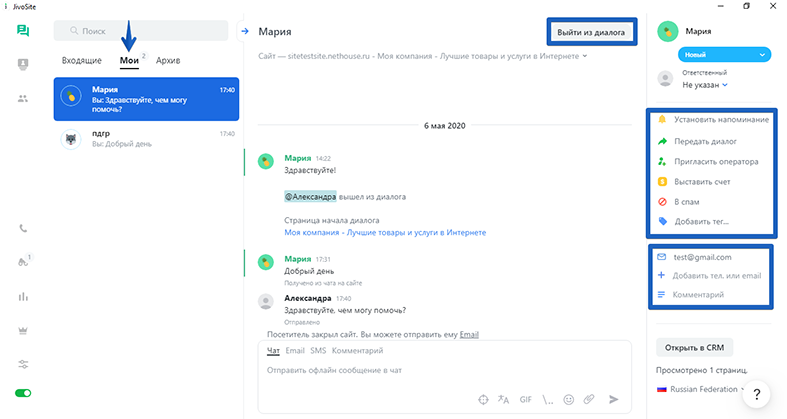Viewport: 787px width, 419px height.
Task: Click the translate icon in the message toolbar
Action: pos(503,399)
